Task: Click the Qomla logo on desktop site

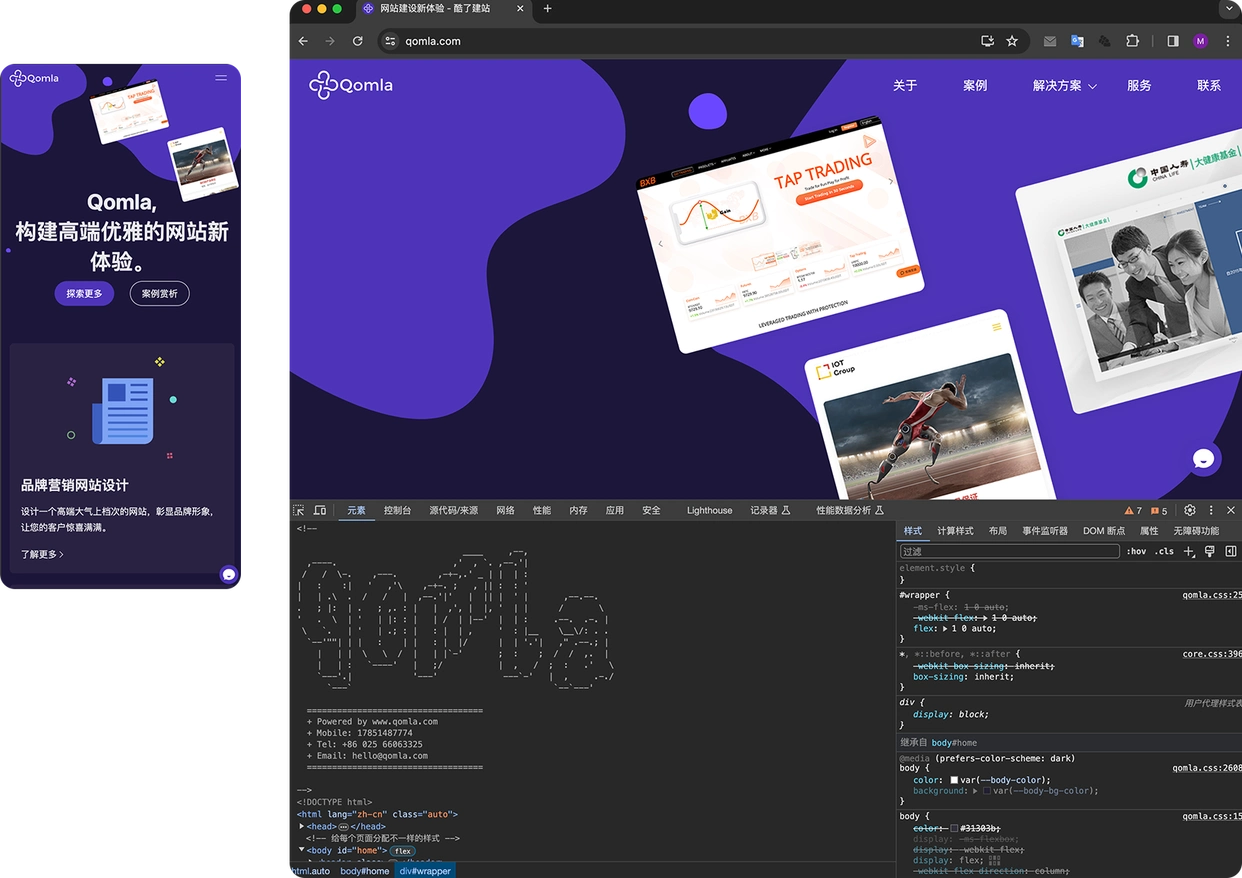Action: pyautogui.click(x=351, y=85)
